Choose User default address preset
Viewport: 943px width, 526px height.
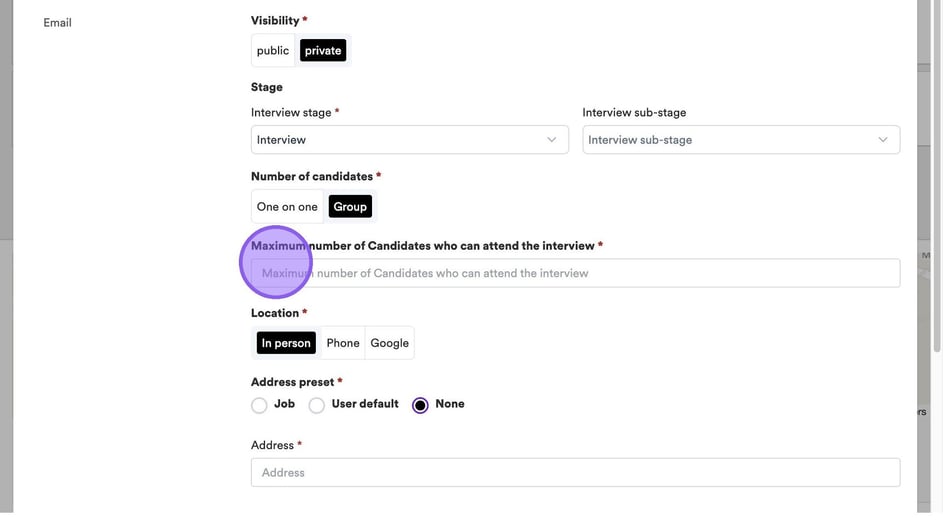coord(317,405)
